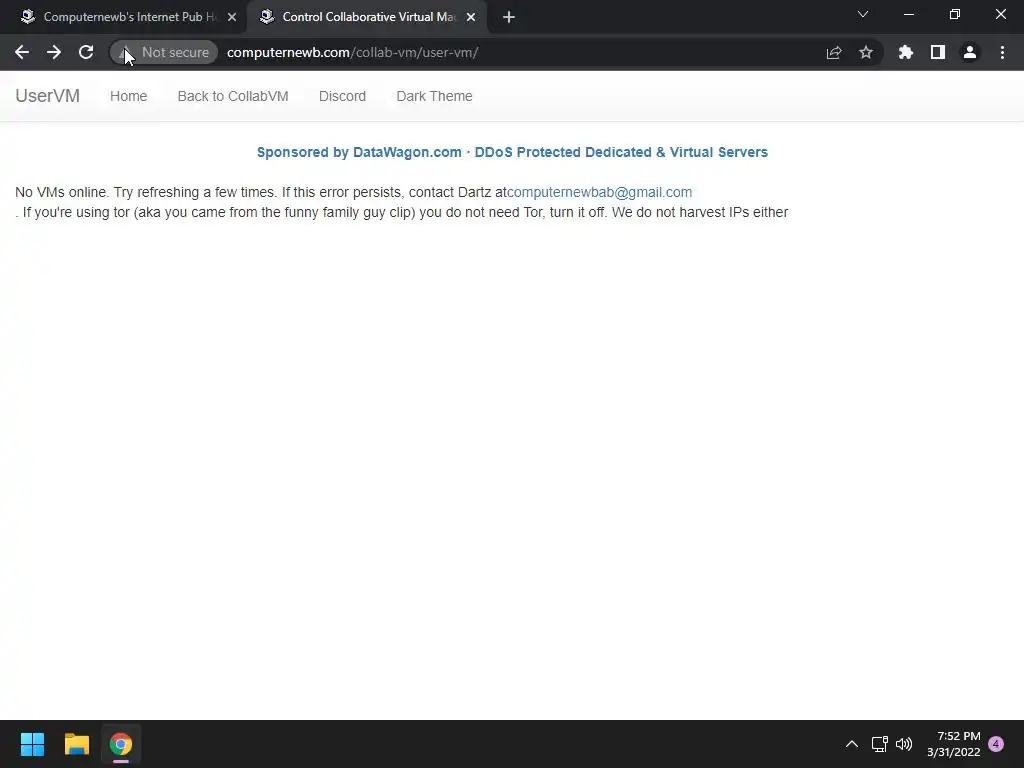
Task: Open a new browser tab
Action: click(509, 17)
